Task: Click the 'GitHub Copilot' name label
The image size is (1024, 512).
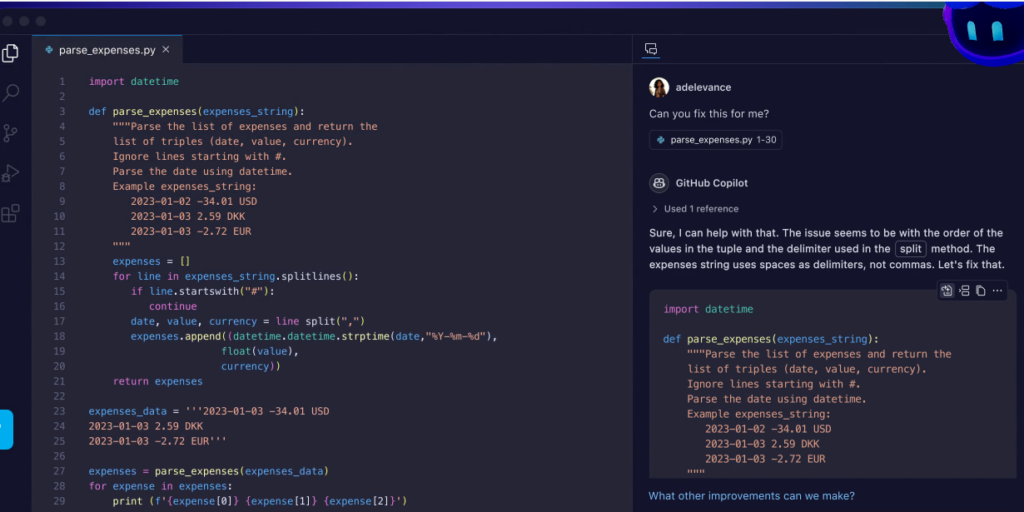Action: click(711, 183)
